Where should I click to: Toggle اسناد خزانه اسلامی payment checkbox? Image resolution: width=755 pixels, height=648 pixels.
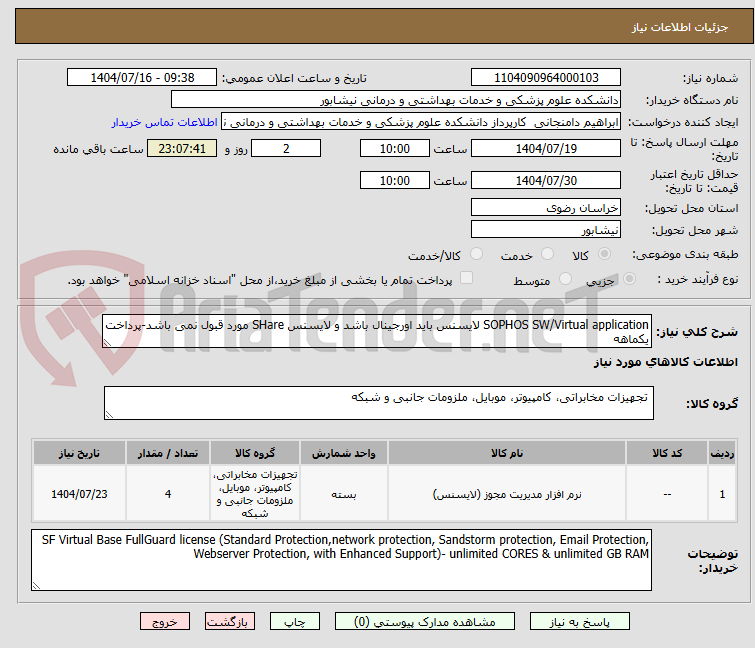pos(466,278)
